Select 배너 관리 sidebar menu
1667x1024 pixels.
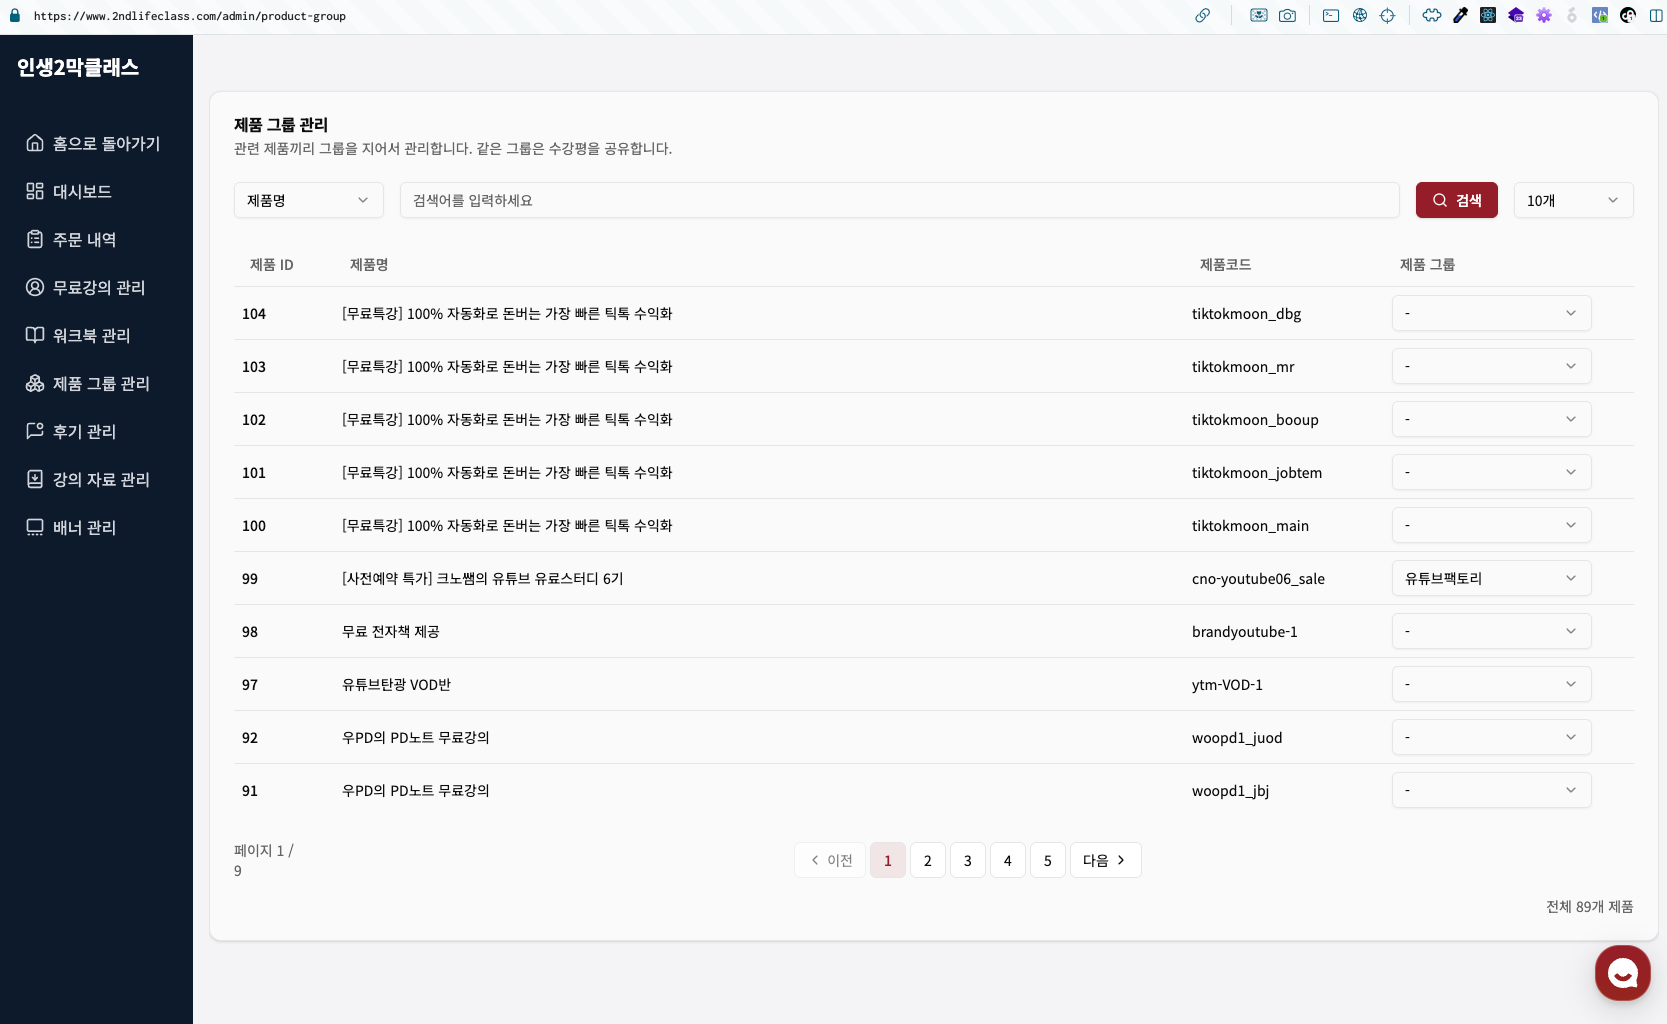(x=84, y=527)
